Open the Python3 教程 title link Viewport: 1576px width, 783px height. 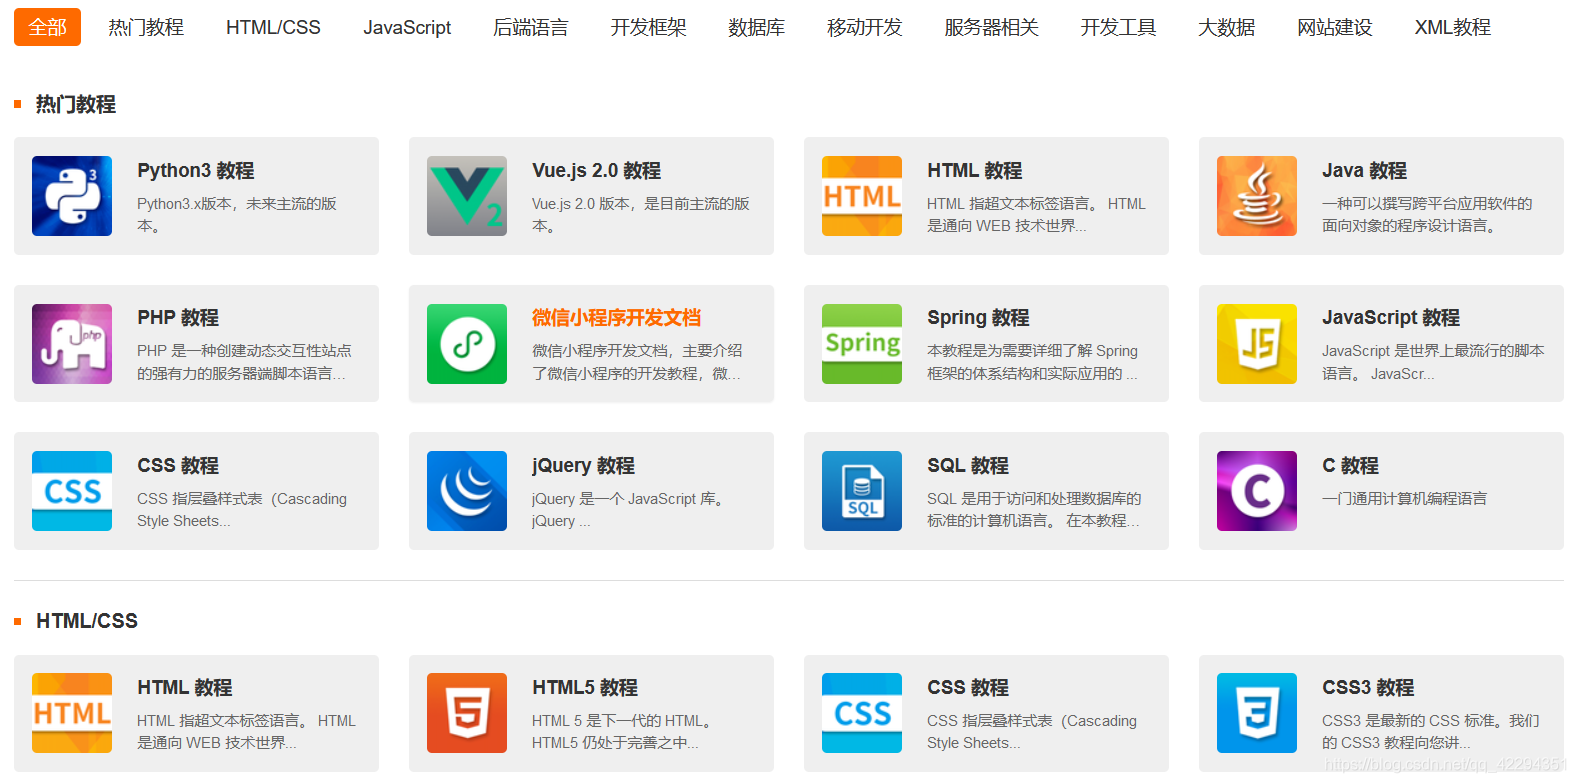point(196,171)
